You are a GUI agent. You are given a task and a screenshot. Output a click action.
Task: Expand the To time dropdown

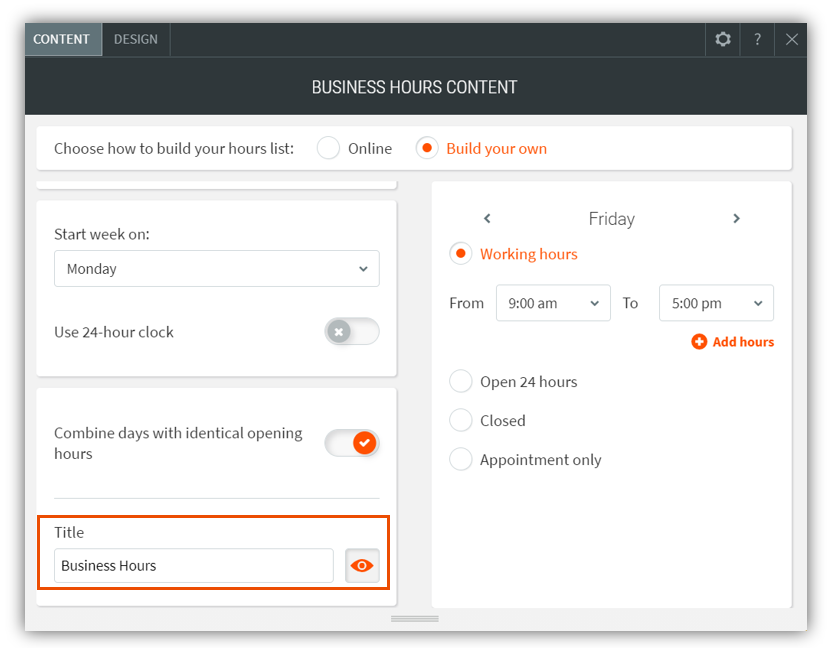[716, 303]
